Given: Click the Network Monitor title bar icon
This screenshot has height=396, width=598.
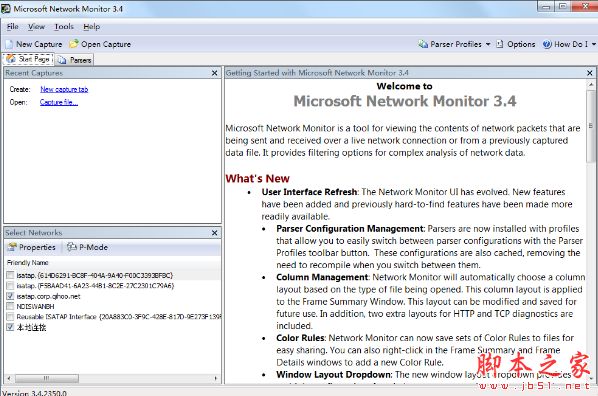Looking at the screenshot, I should pos(6,8).
